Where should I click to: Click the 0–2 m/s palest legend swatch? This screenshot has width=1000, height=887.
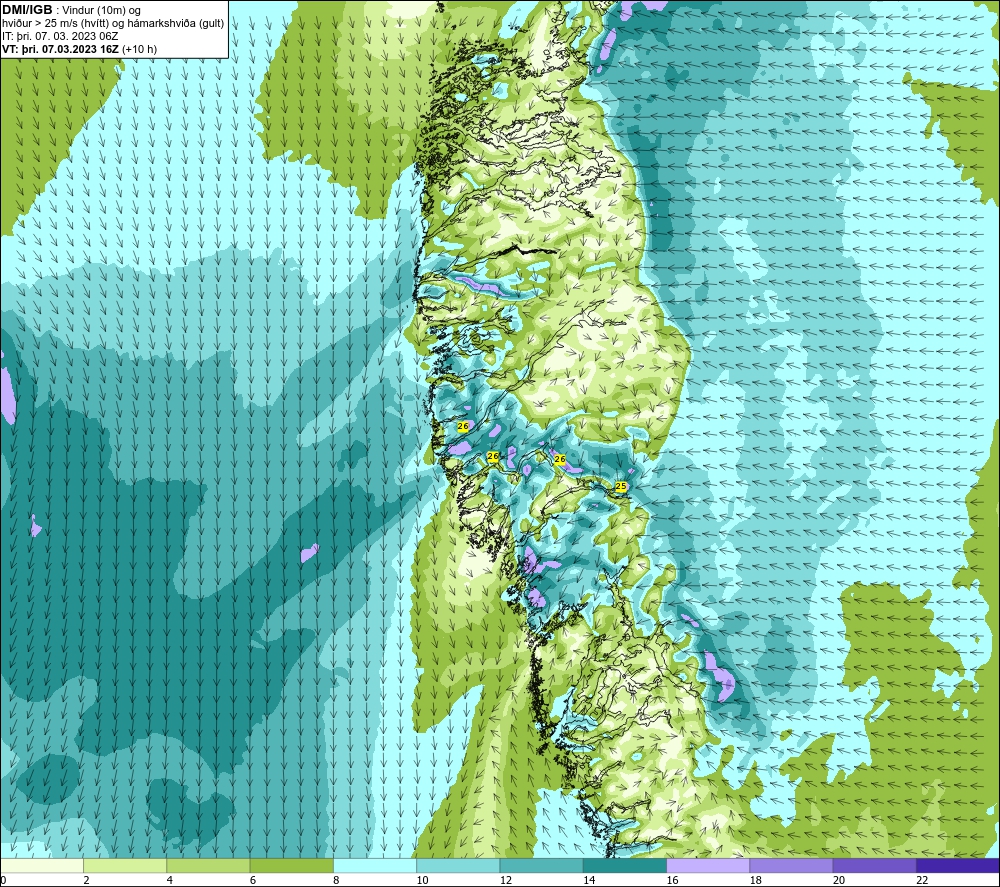[x=42, y=865]
